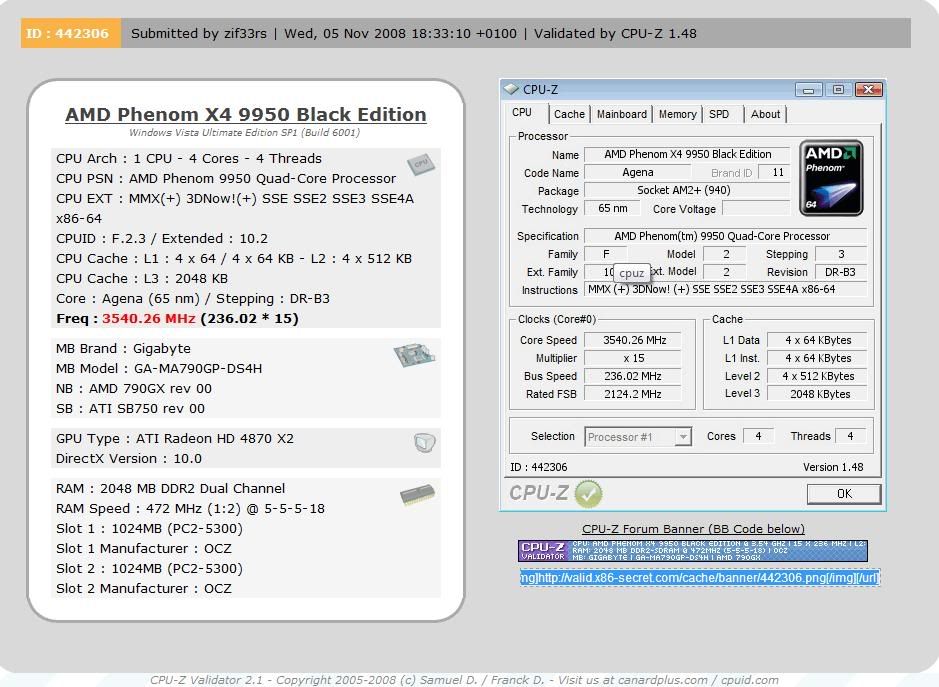This screenshot has height=687, width=939.
Task: Maximize the CPU-Z window
Action: coord(838,90)
